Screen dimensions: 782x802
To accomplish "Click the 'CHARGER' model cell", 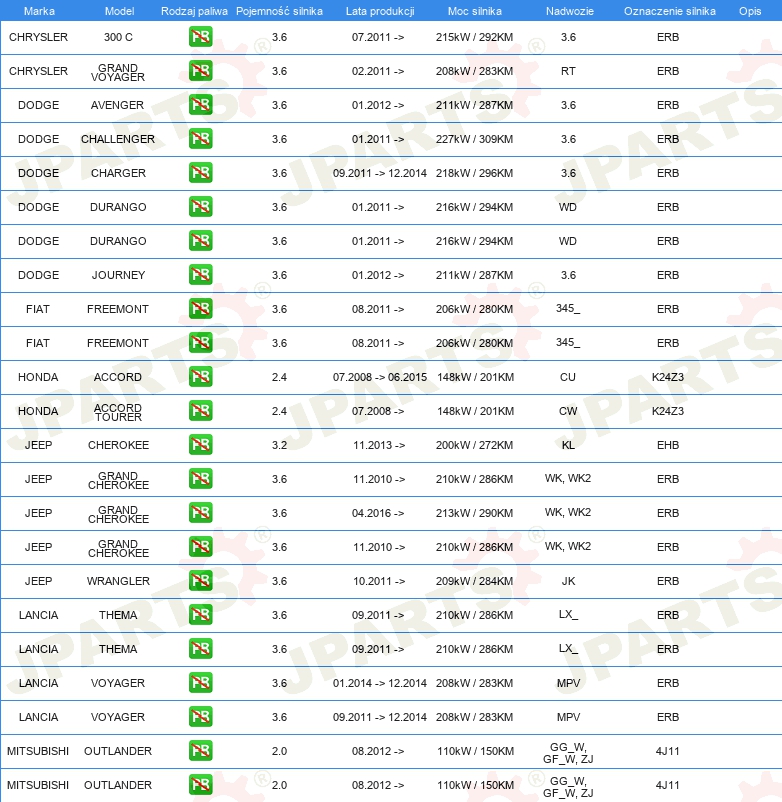I will (x=118, y=173).
